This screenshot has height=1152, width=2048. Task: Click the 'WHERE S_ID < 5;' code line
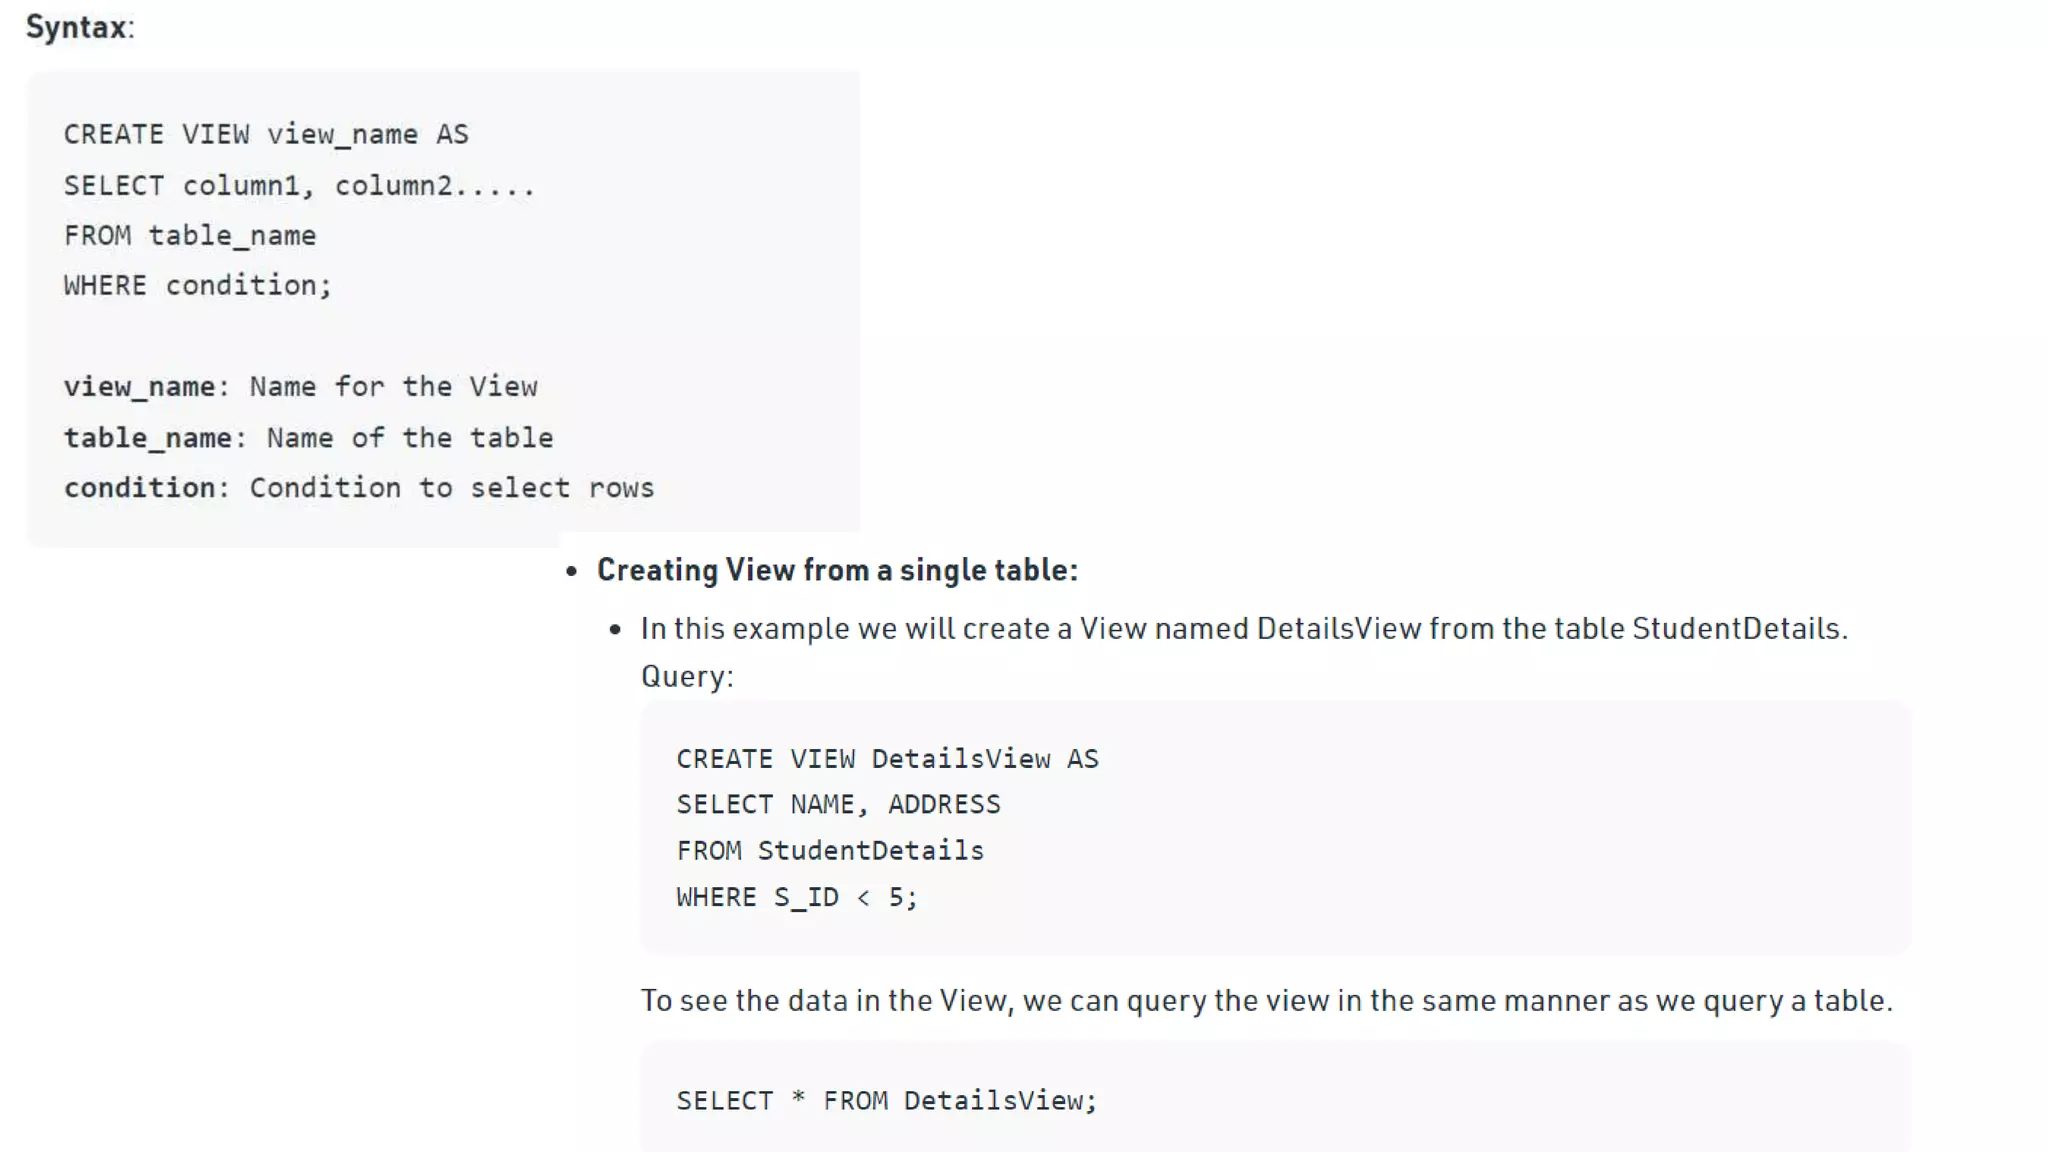coord(796,898)
